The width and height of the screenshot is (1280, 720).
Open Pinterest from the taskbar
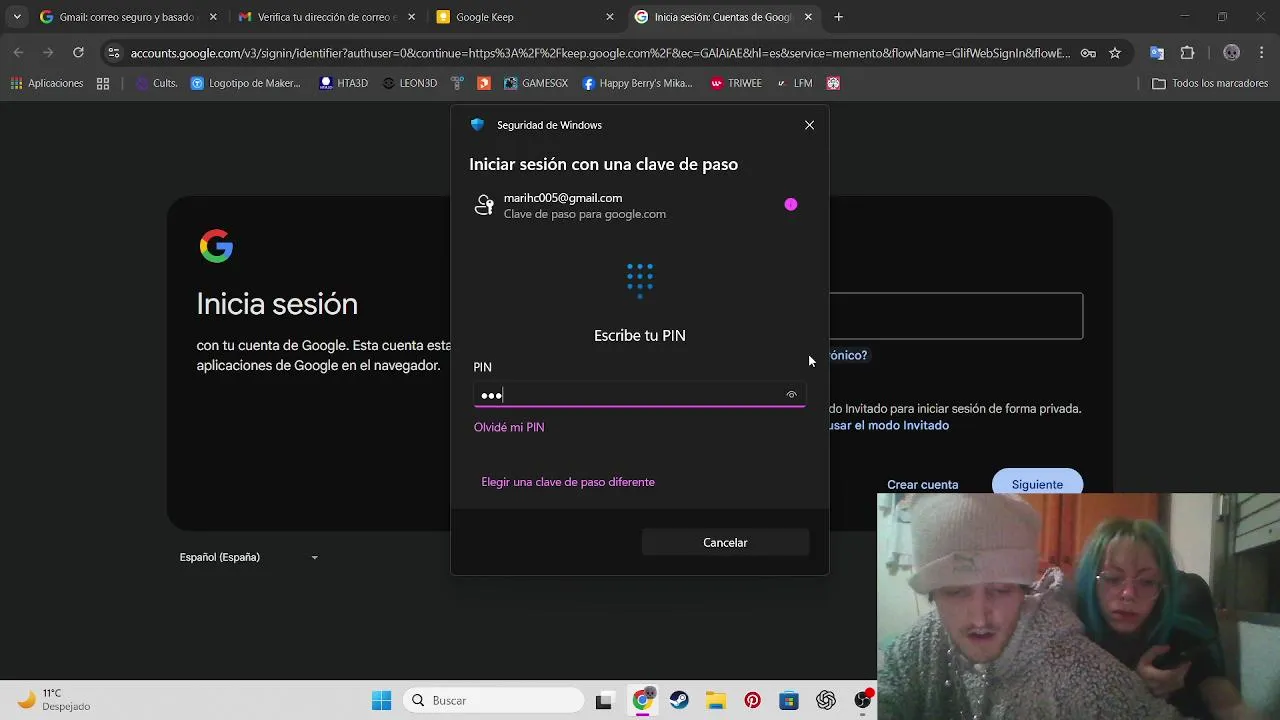point(752,701)
